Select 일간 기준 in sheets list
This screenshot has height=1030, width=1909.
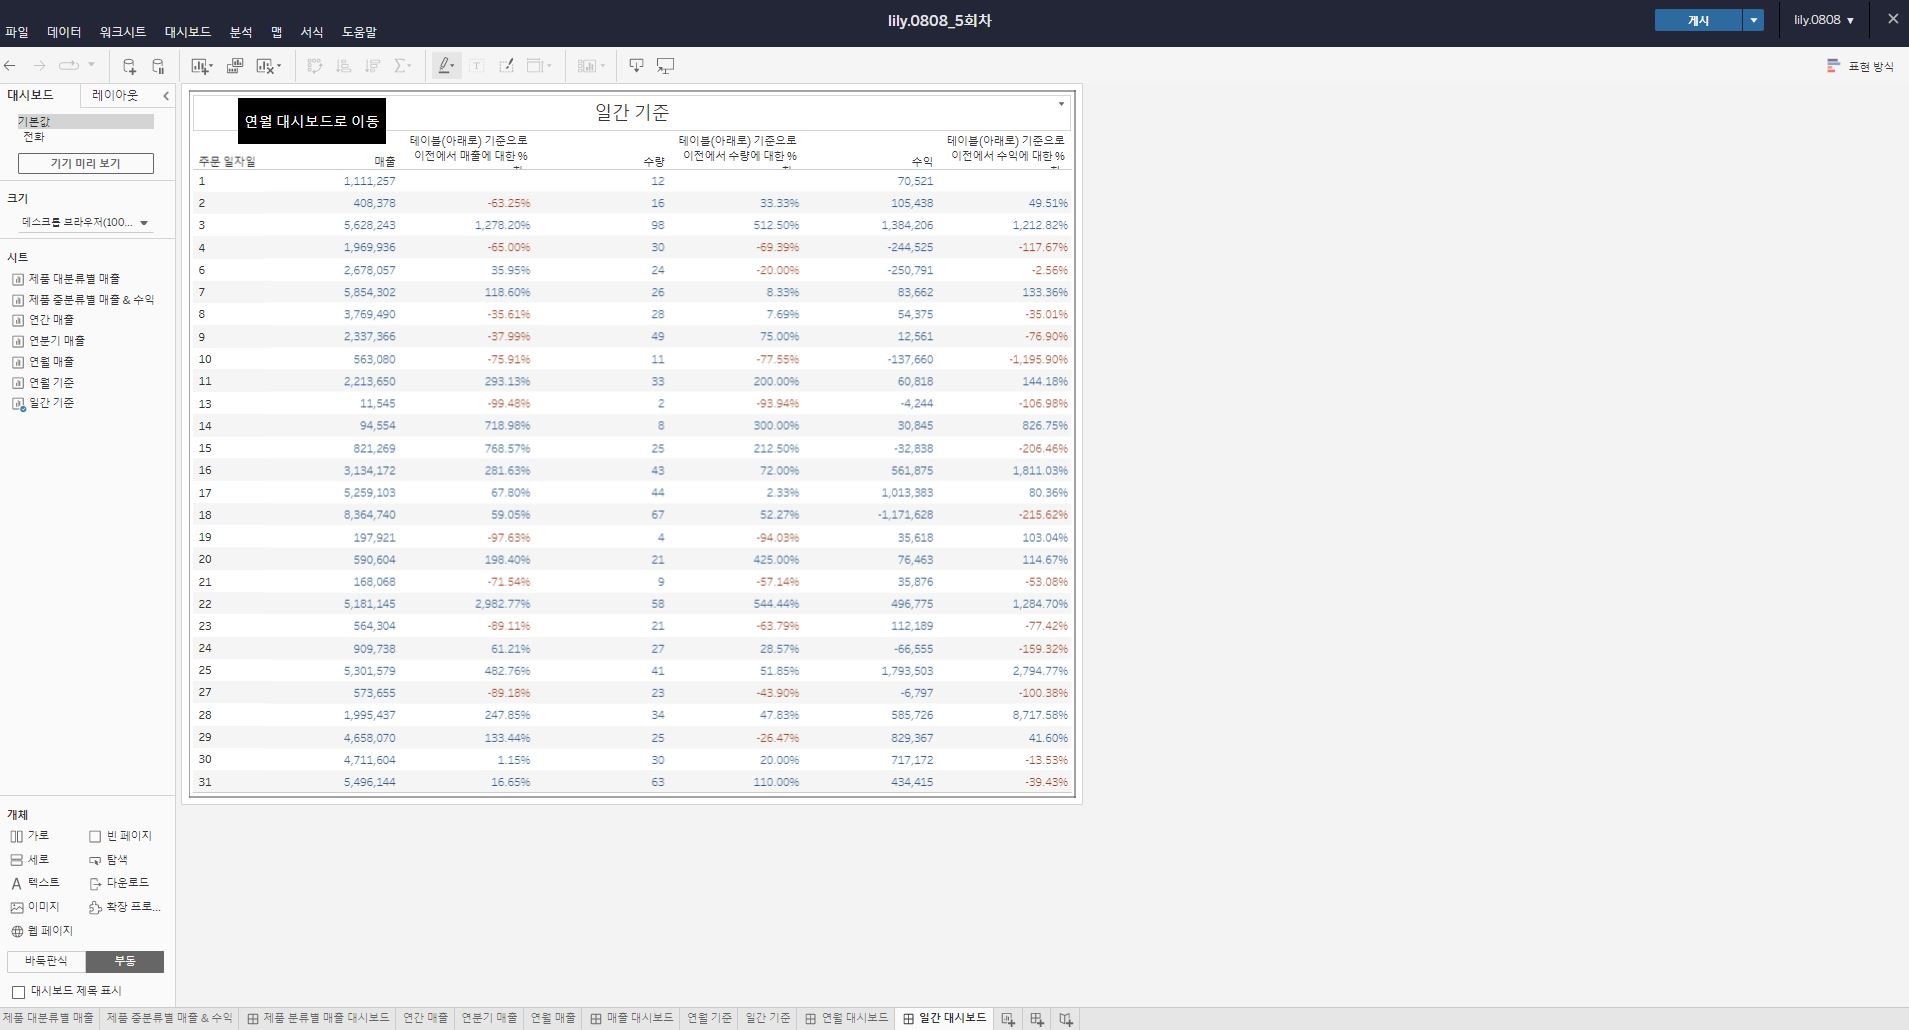coord(43,403)
